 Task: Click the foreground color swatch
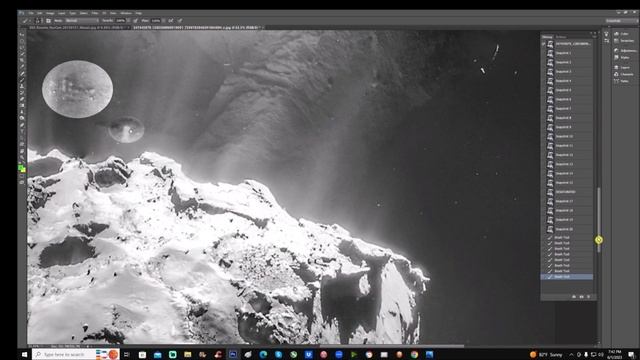[x=20, y=167]
